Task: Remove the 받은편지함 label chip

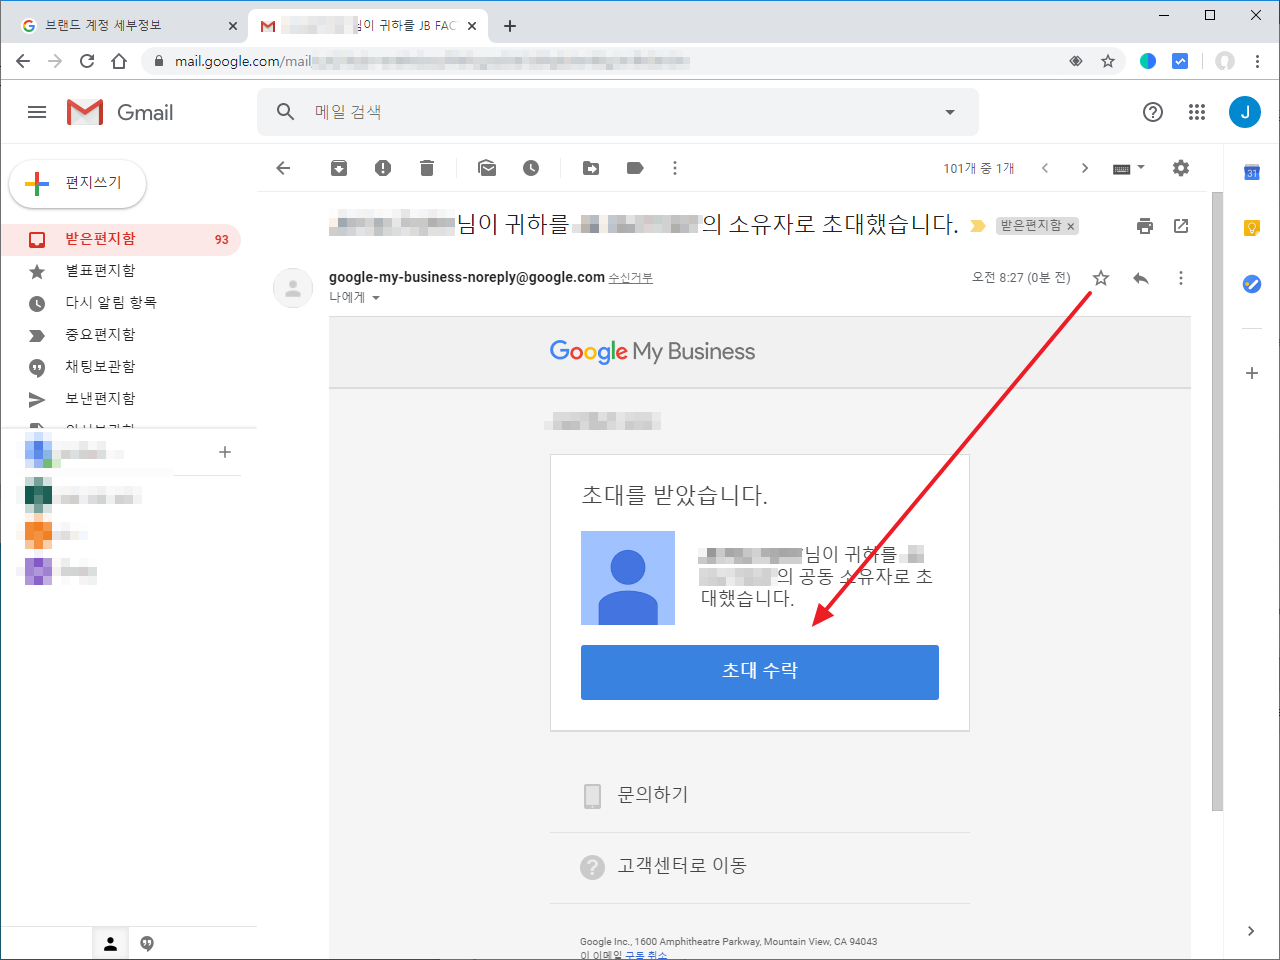Action: 1071,227
